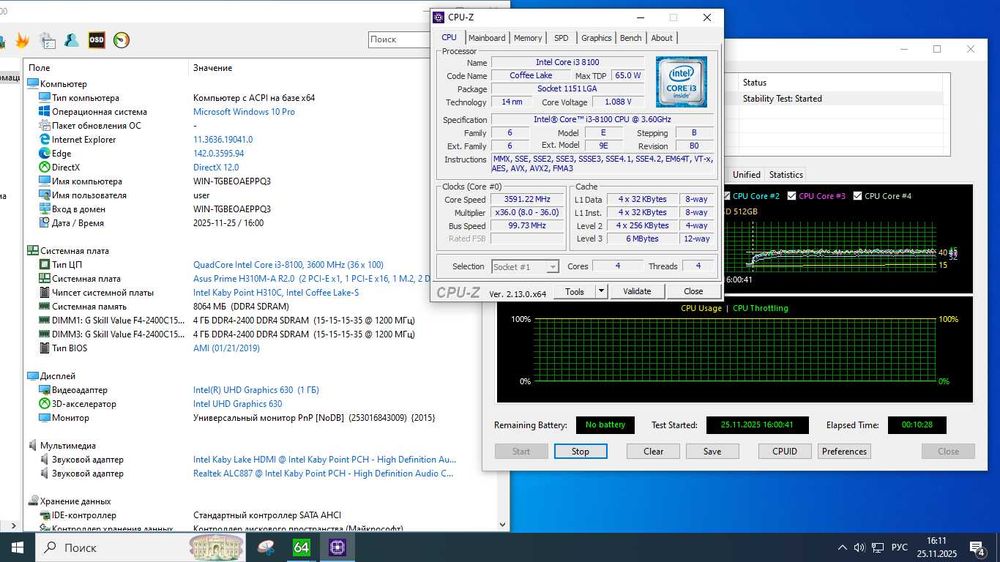Click the speaker icon of Realtek ALC887 row
This screenshot has width=1000, height=562.
pyautogui.click(x=44, y=473)
